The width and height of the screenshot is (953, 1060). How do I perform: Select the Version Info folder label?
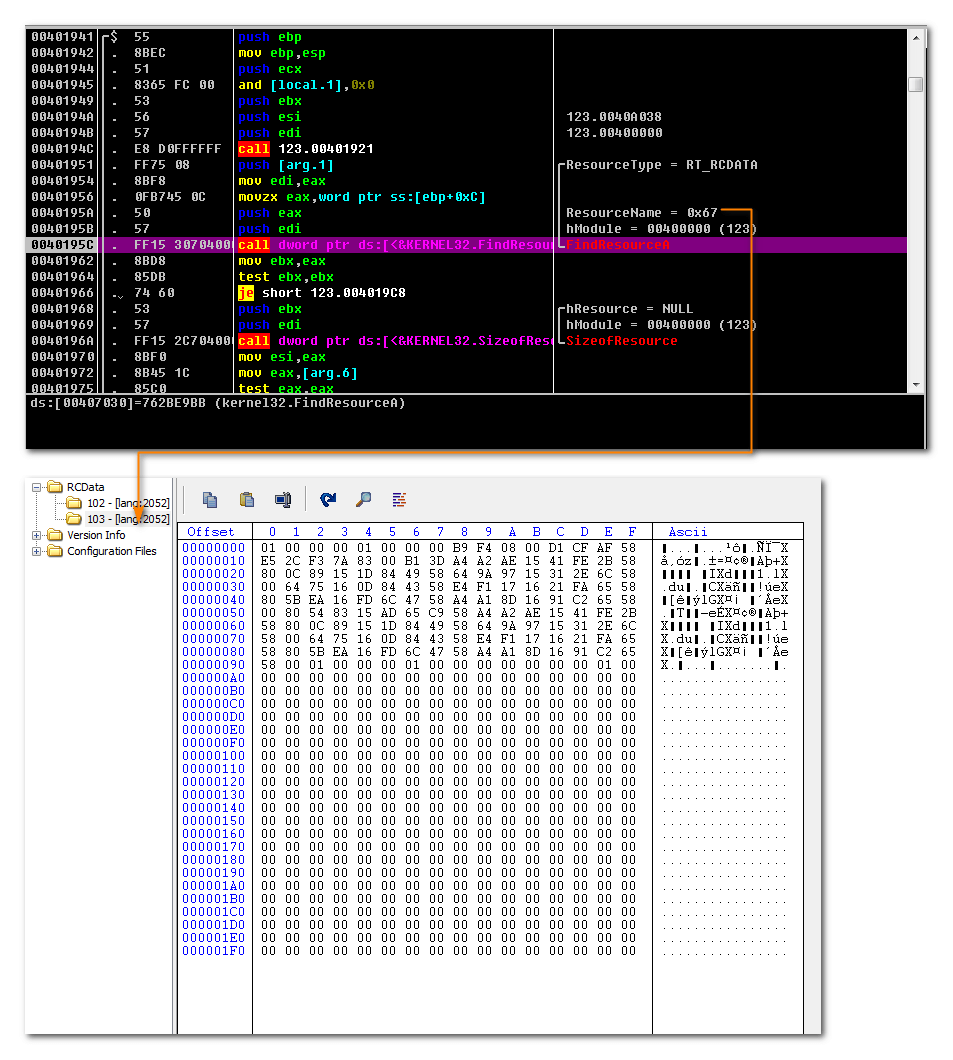click(x=96, y=535)
